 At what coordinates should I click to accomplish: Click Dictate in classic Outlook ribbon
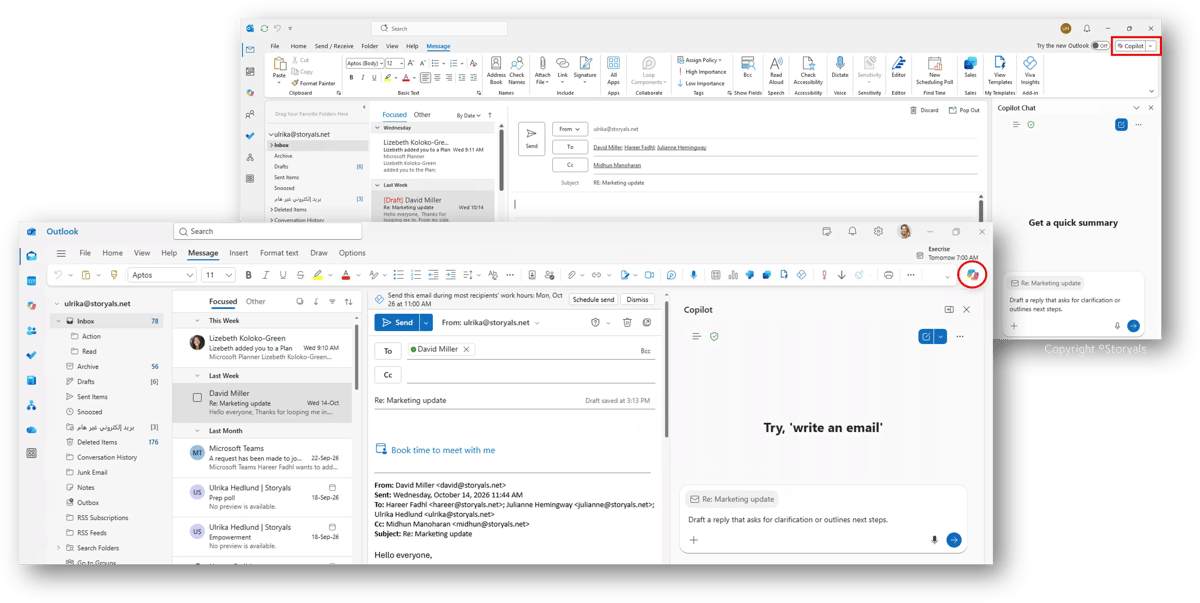tap(840, 68)
